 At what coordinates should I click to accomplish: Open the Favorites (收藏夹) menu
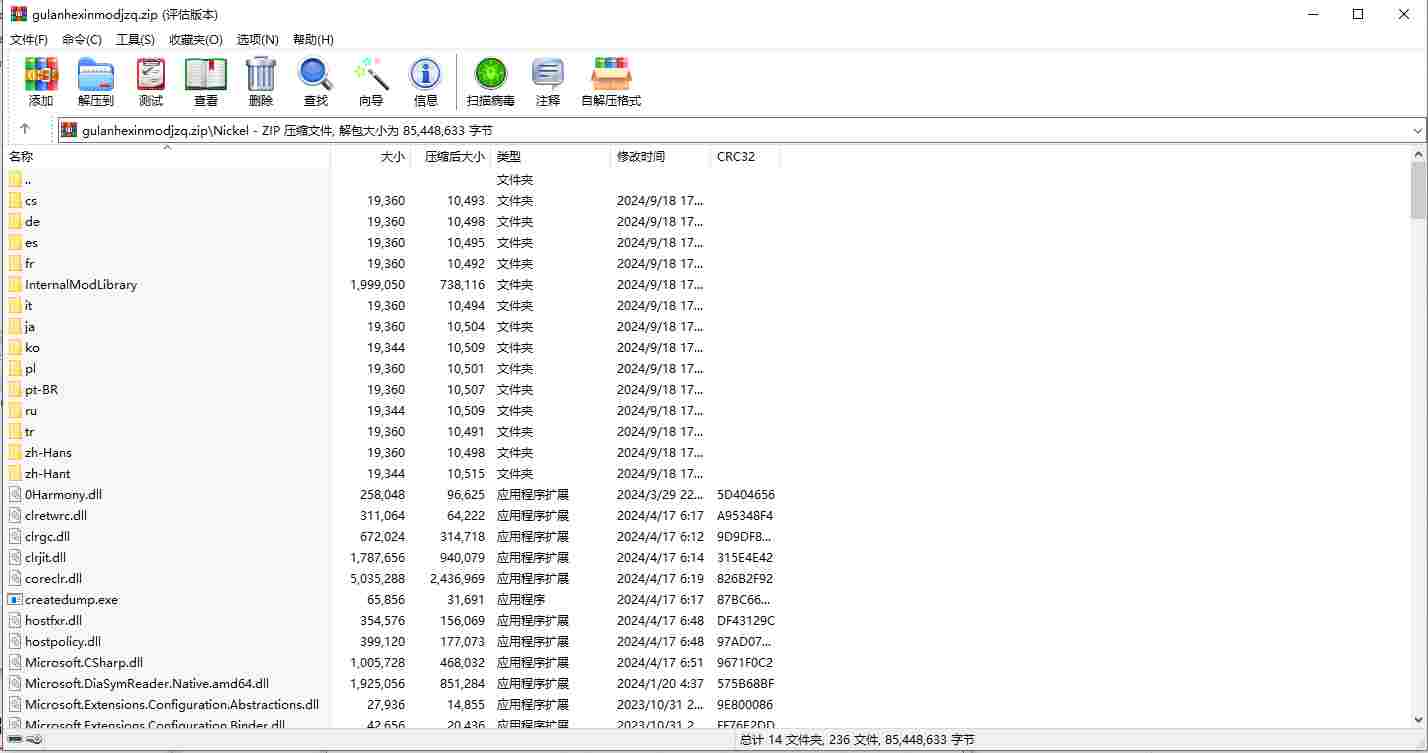click(x=195, y=39)
